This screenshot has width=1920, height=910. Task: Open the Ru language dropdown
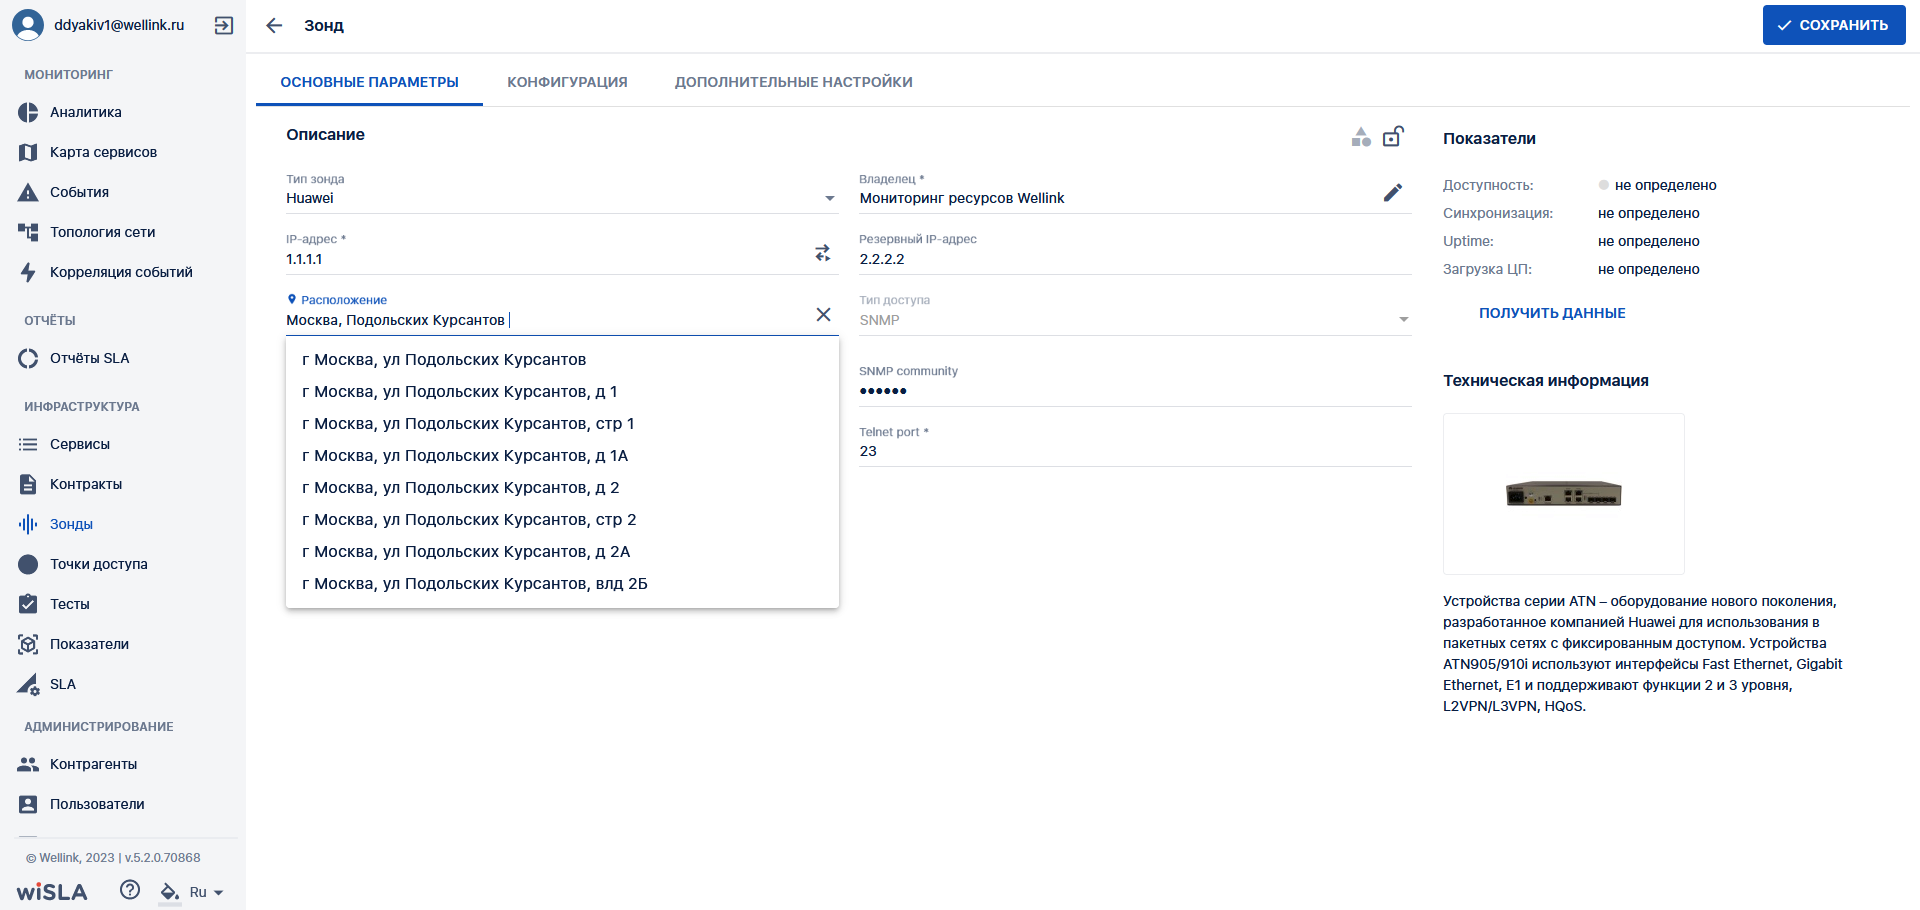206,892
